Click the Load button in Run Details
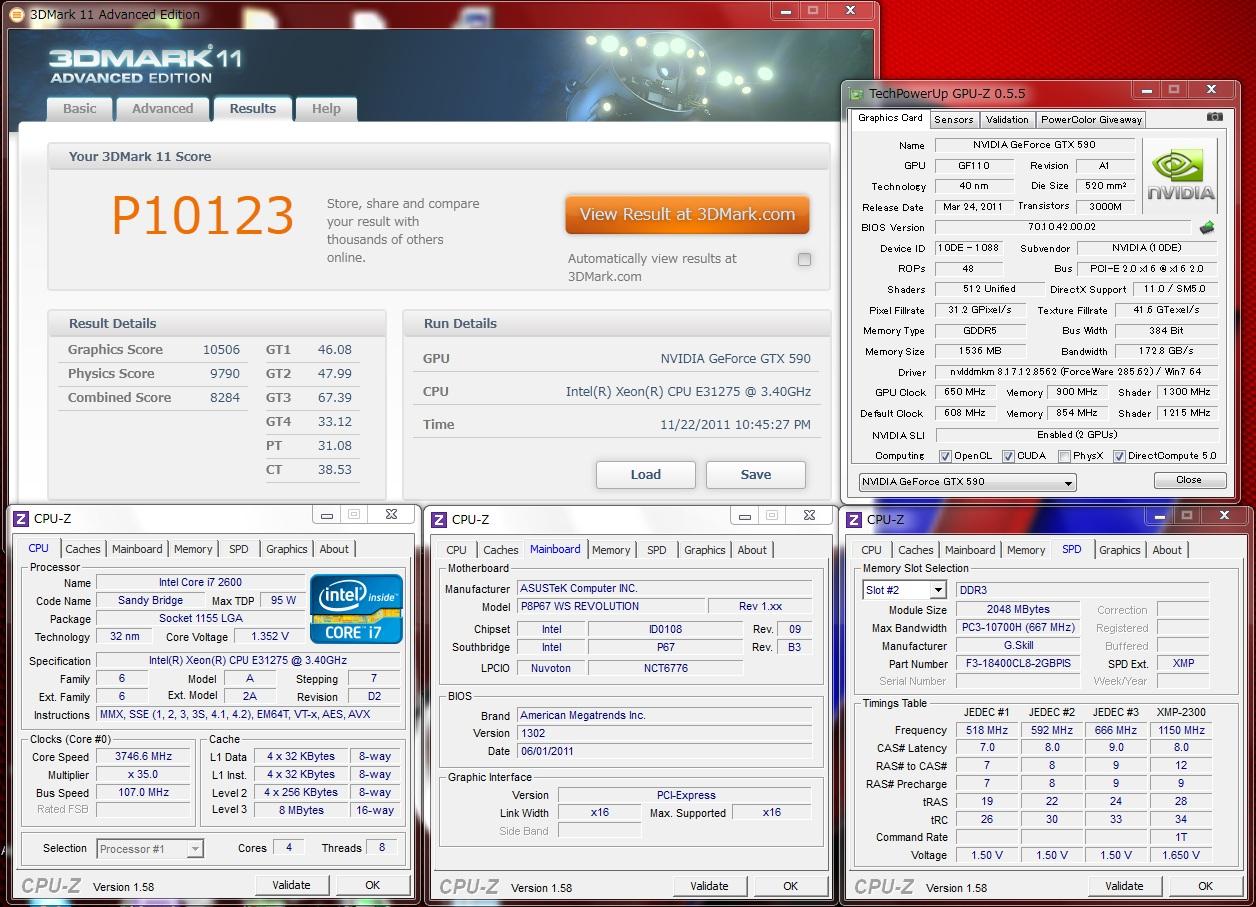Screen dimensions: 1256x907 [645, 475]
